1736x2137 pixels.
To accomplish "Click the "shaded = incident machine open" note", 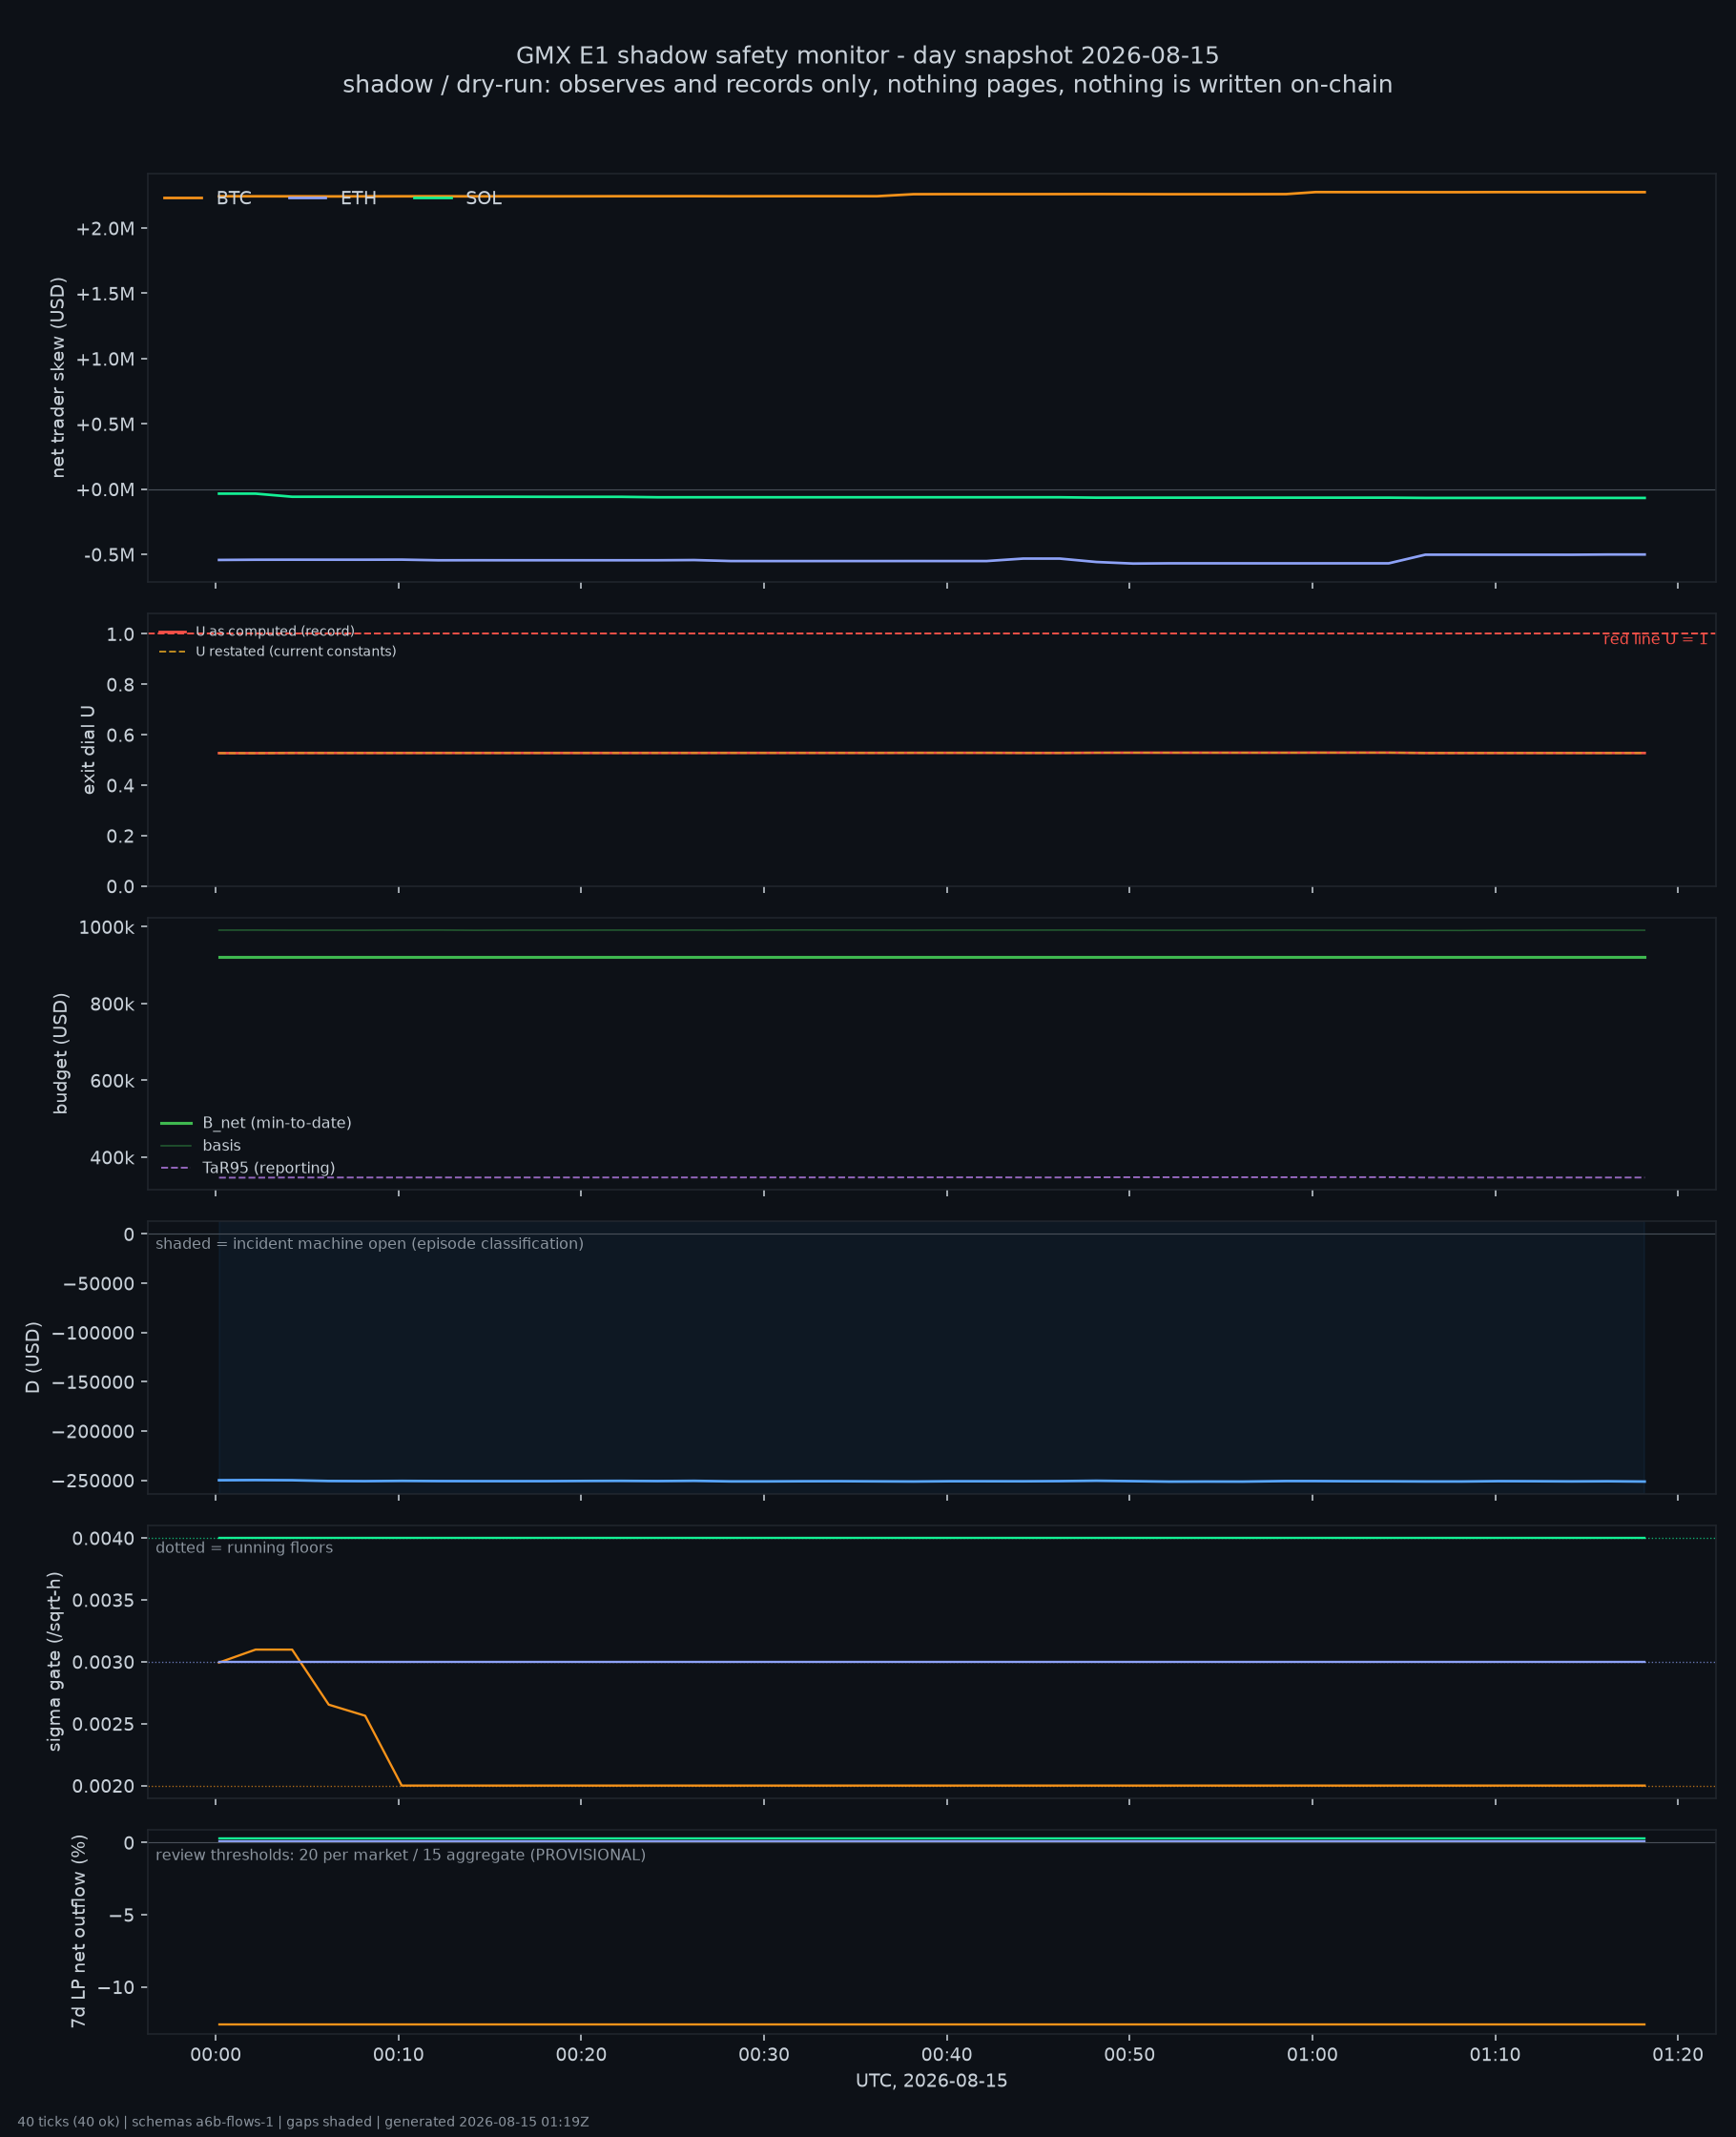I will click(370, 1244).
